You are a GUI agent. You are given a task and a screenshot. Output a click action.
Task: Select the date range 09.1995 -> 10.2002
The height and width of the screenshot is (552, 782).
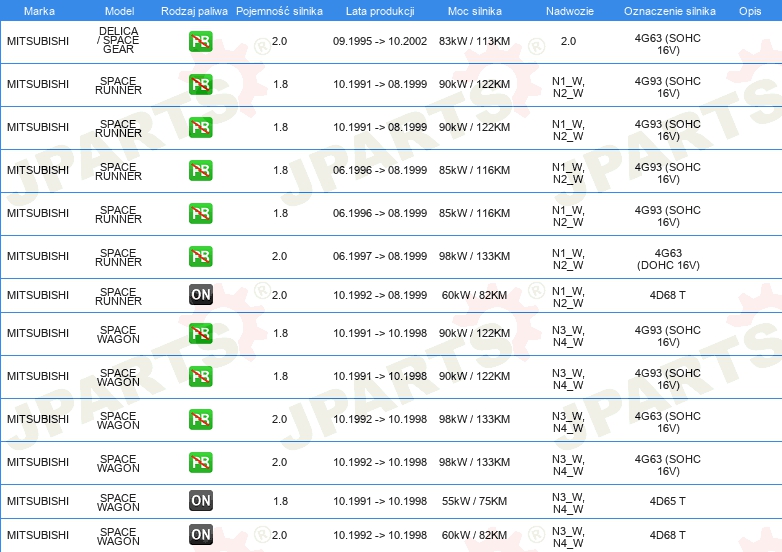pyautogui.click(x=380, y=41)
